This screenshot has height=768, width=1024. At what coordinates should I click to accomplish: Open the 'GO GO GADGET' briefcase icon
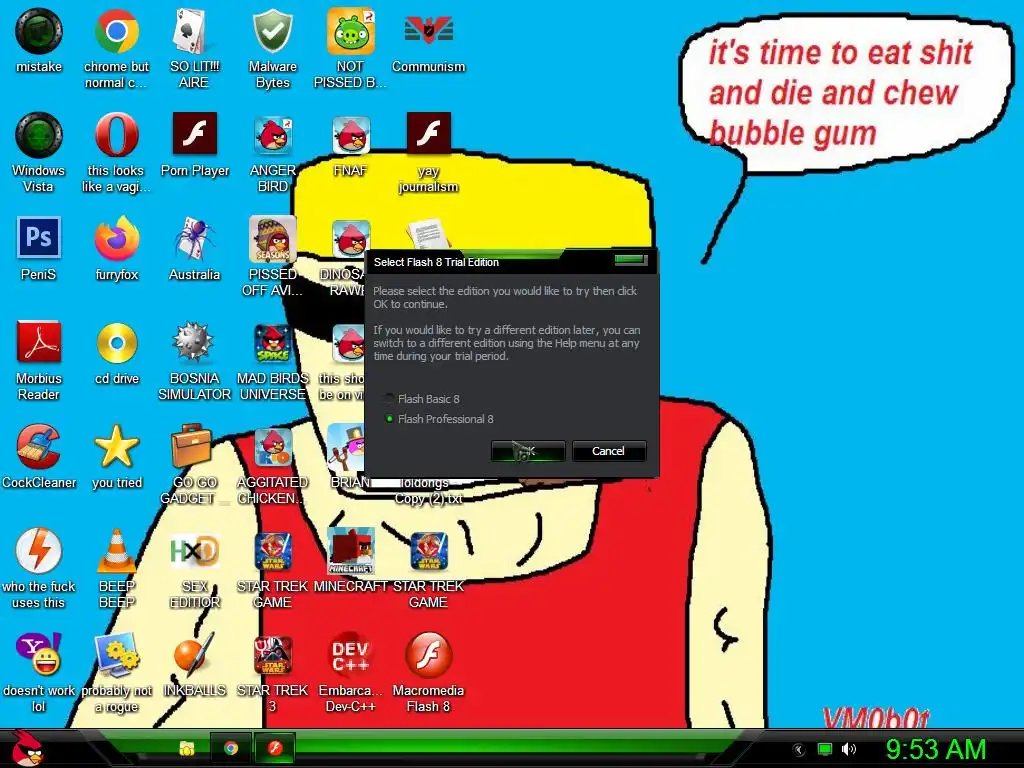191,445
